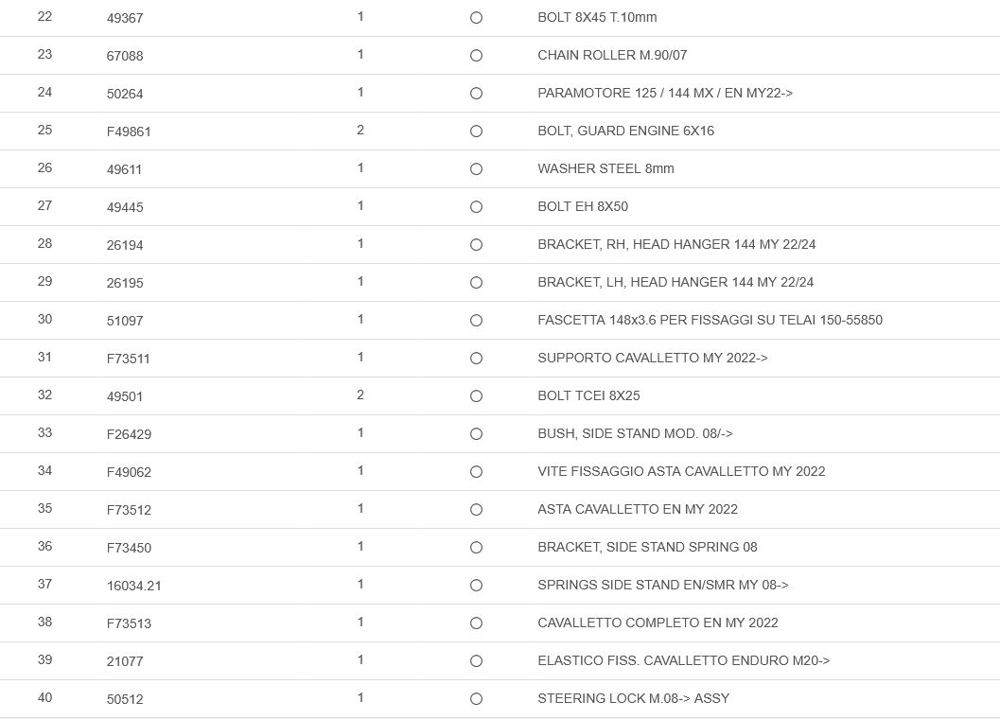
Task: Select the circle for BOLT 8X45 T.10mm
Action: (x=476, y=18)
